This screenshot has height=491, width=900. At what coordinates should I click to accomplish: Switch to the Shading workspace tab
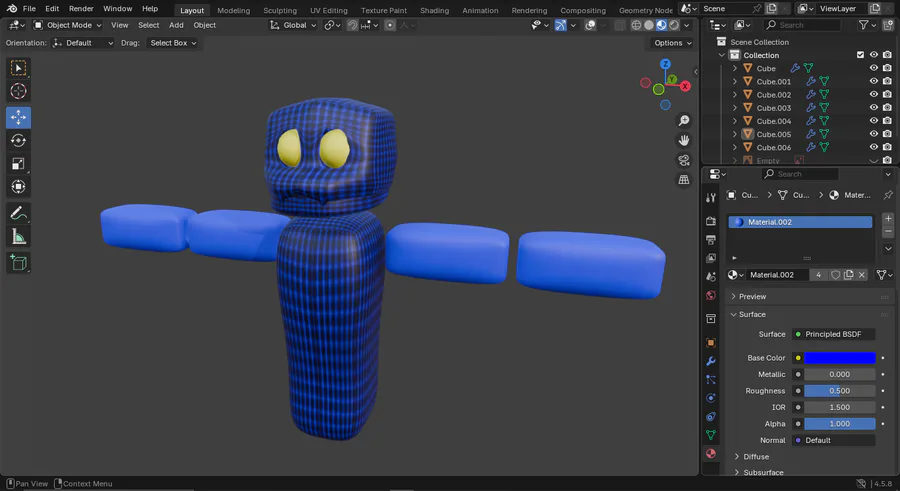(x=435, y=10)
